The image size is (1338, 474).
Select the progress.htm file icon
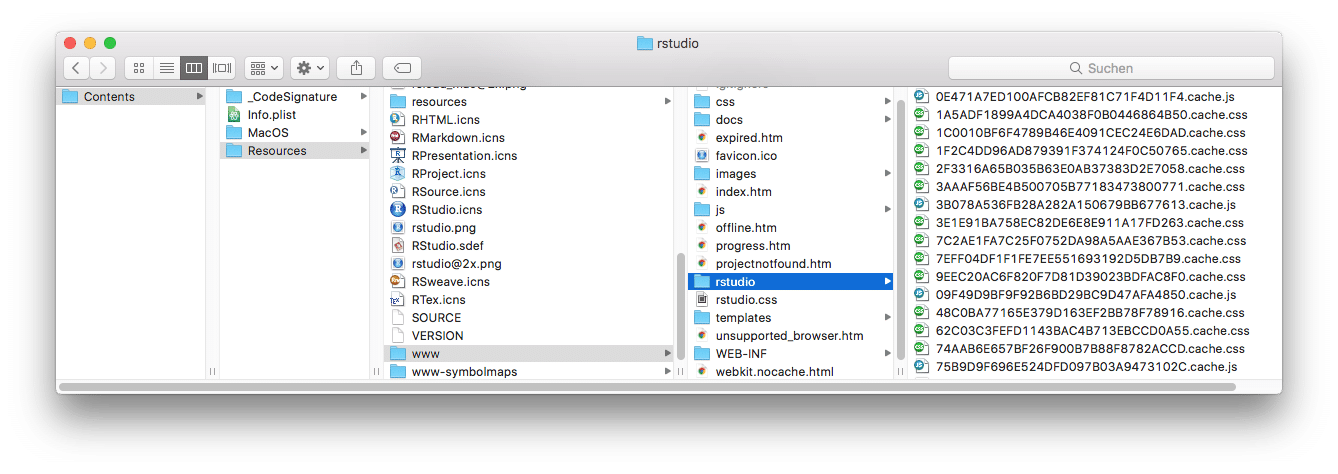click(702, 246)
